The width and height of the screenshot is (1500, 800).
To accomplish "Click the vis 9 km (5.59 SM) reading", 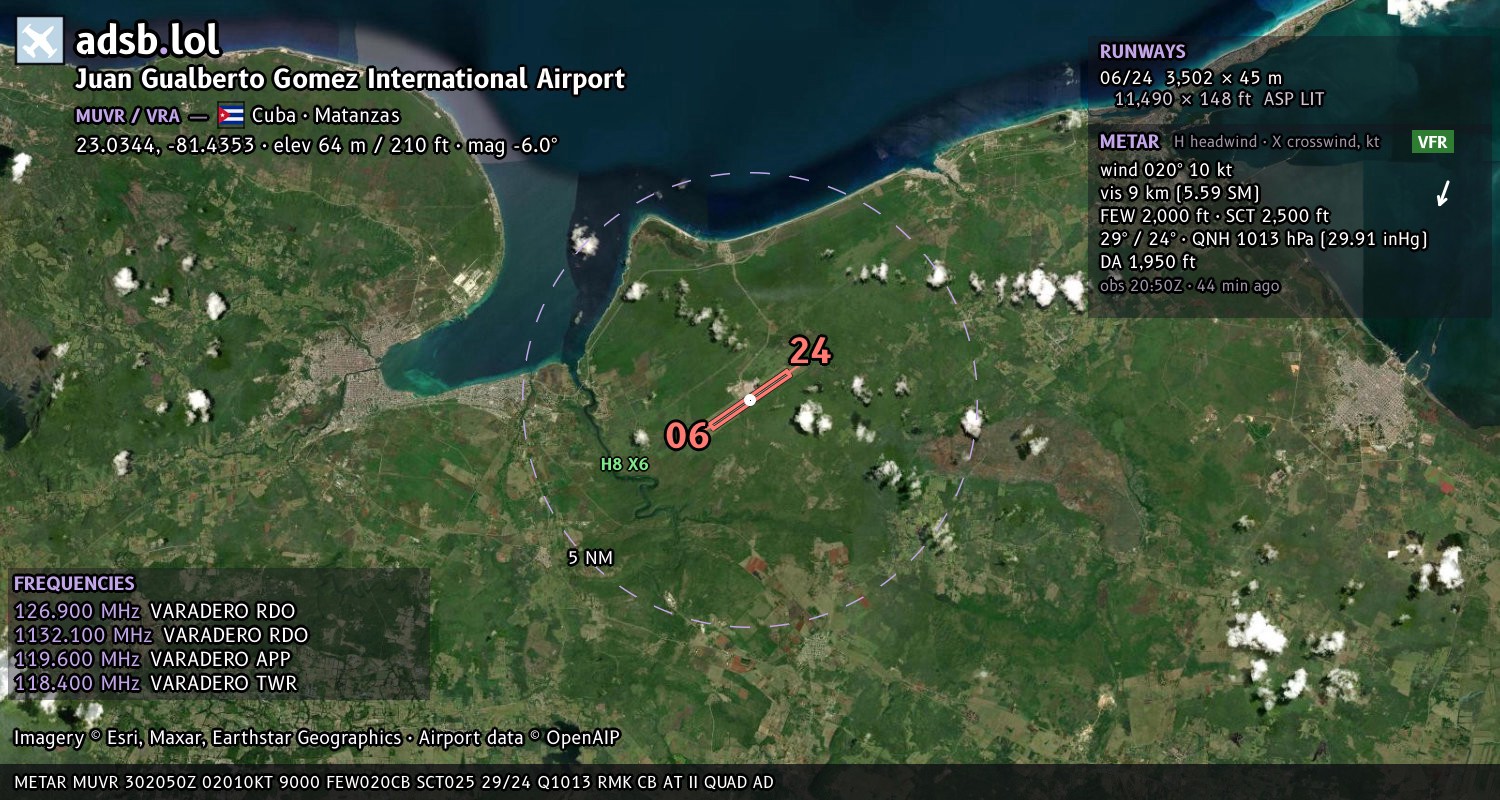I will click(1179, 193).
